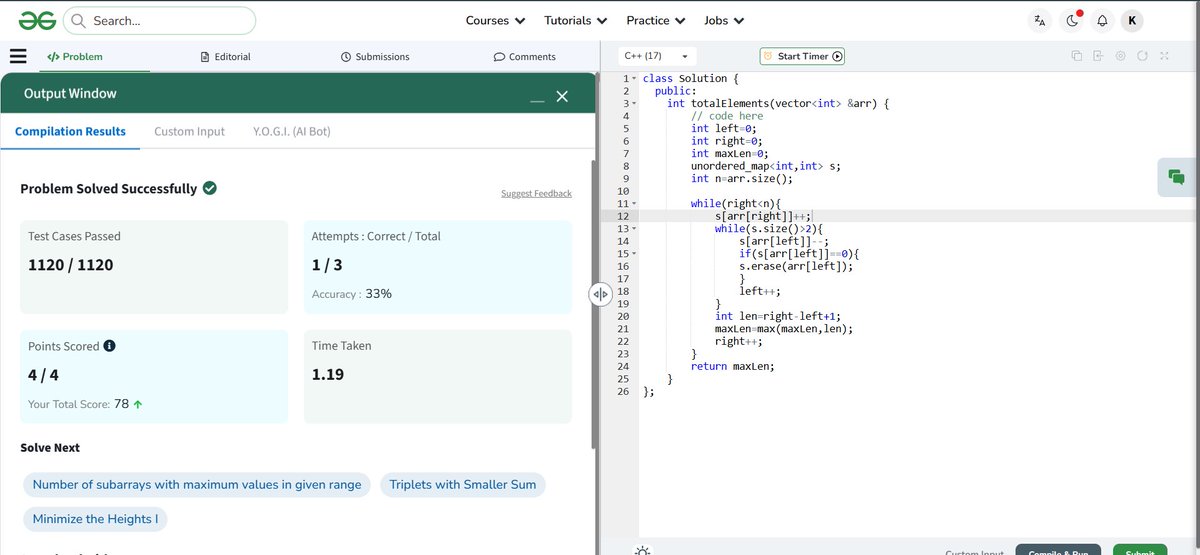Collapse code fold arrow at line 3
Viewport: 1200px width, 555px height.
[x=634, y=104]
